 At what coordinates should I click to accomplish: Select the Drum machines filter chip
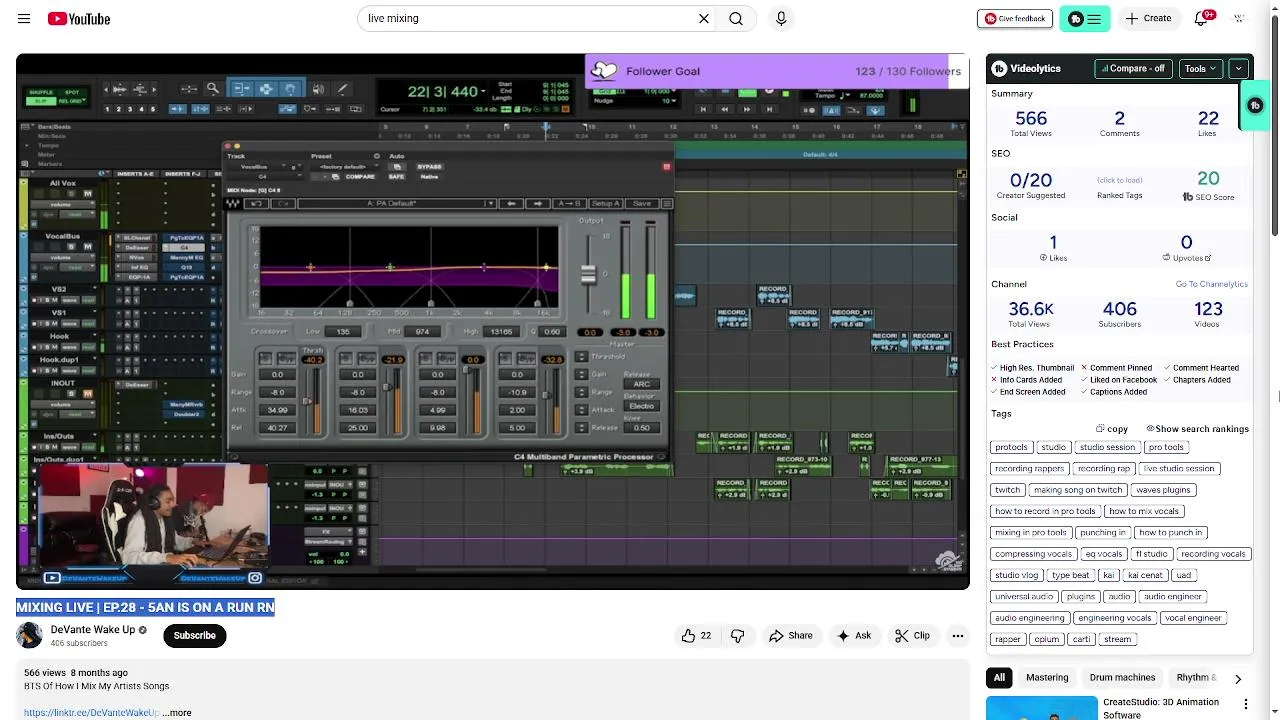[1122, 678]
